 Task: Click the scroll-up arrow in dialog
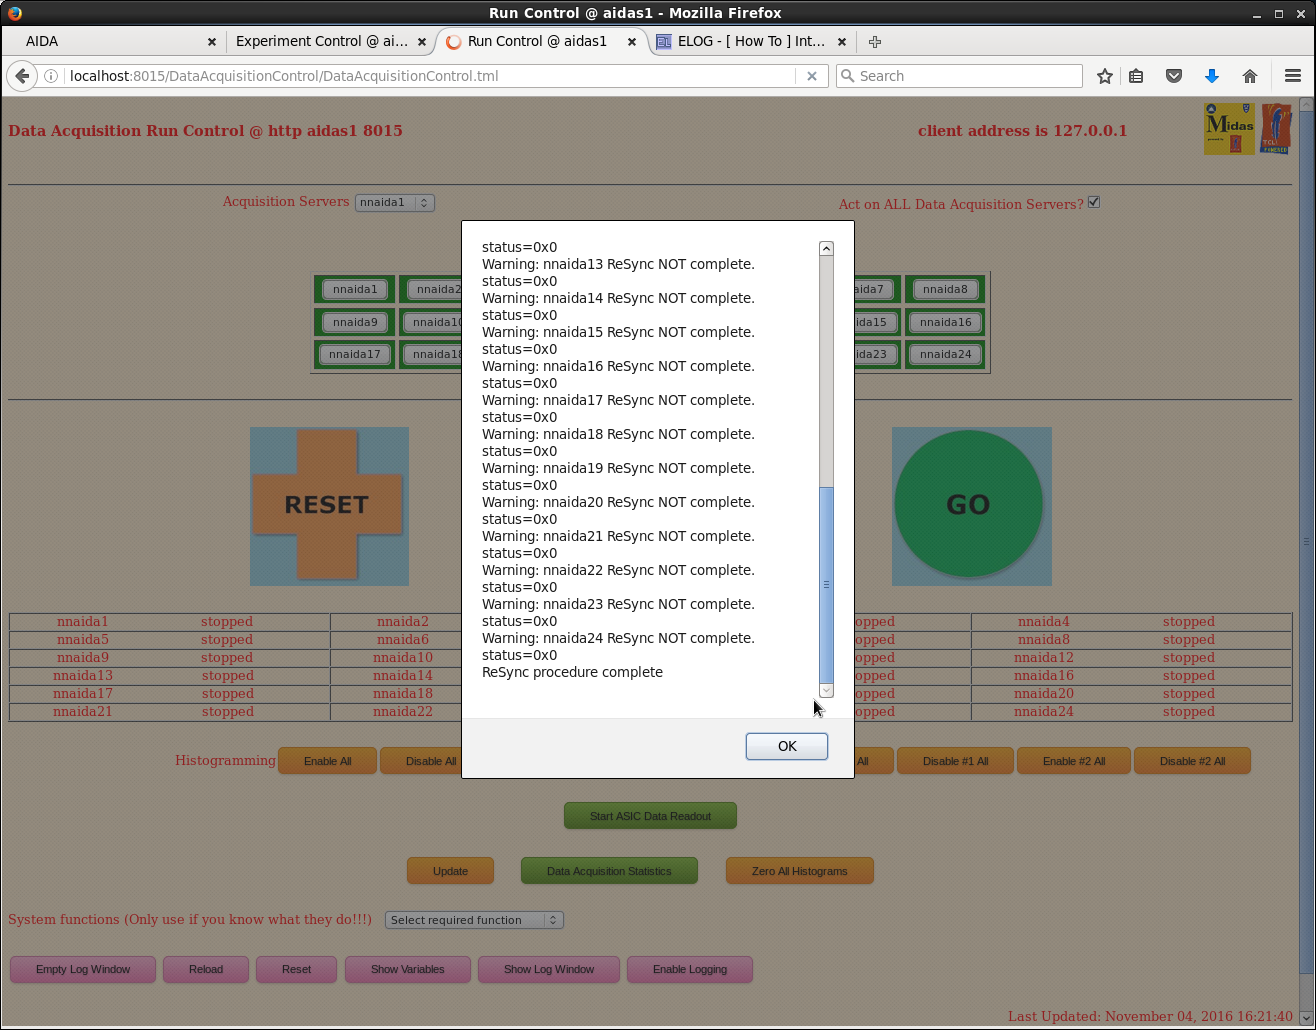[826, 248]
